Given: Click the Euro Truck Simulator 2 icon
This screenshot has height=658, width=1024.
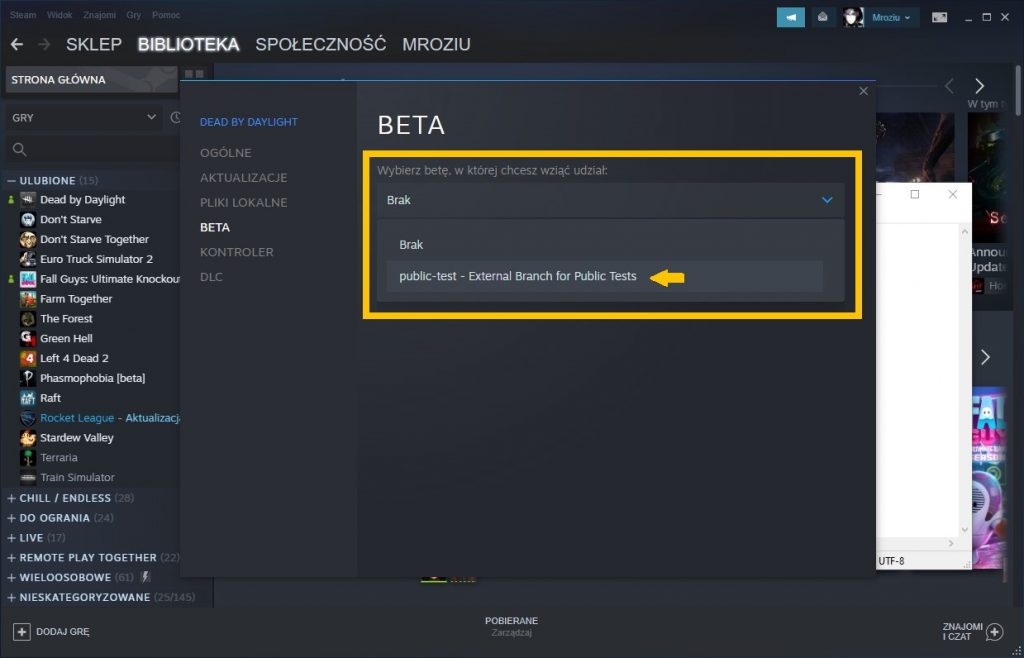Looking at the screenshot, I should tap(28, 259).
